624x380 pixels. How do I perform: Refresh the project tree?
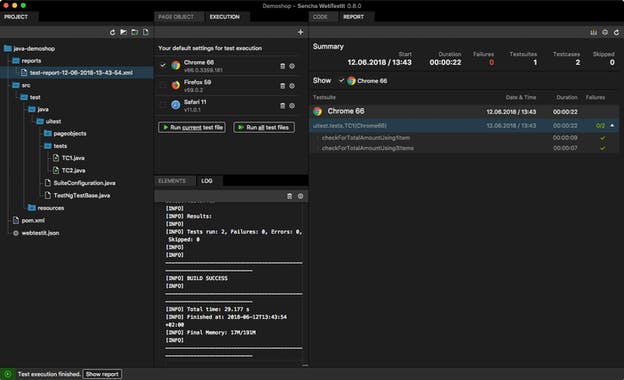pos(112,32)
